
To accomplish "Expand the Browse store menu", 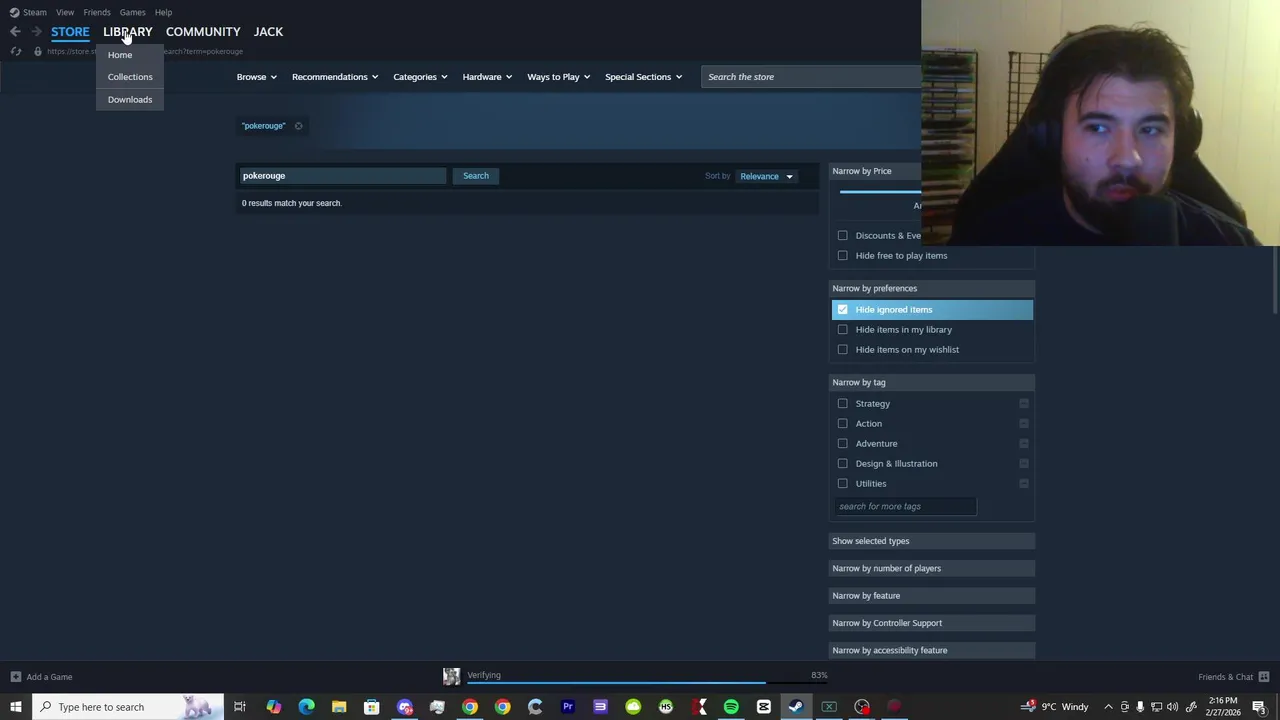I will tap(257, 77).
